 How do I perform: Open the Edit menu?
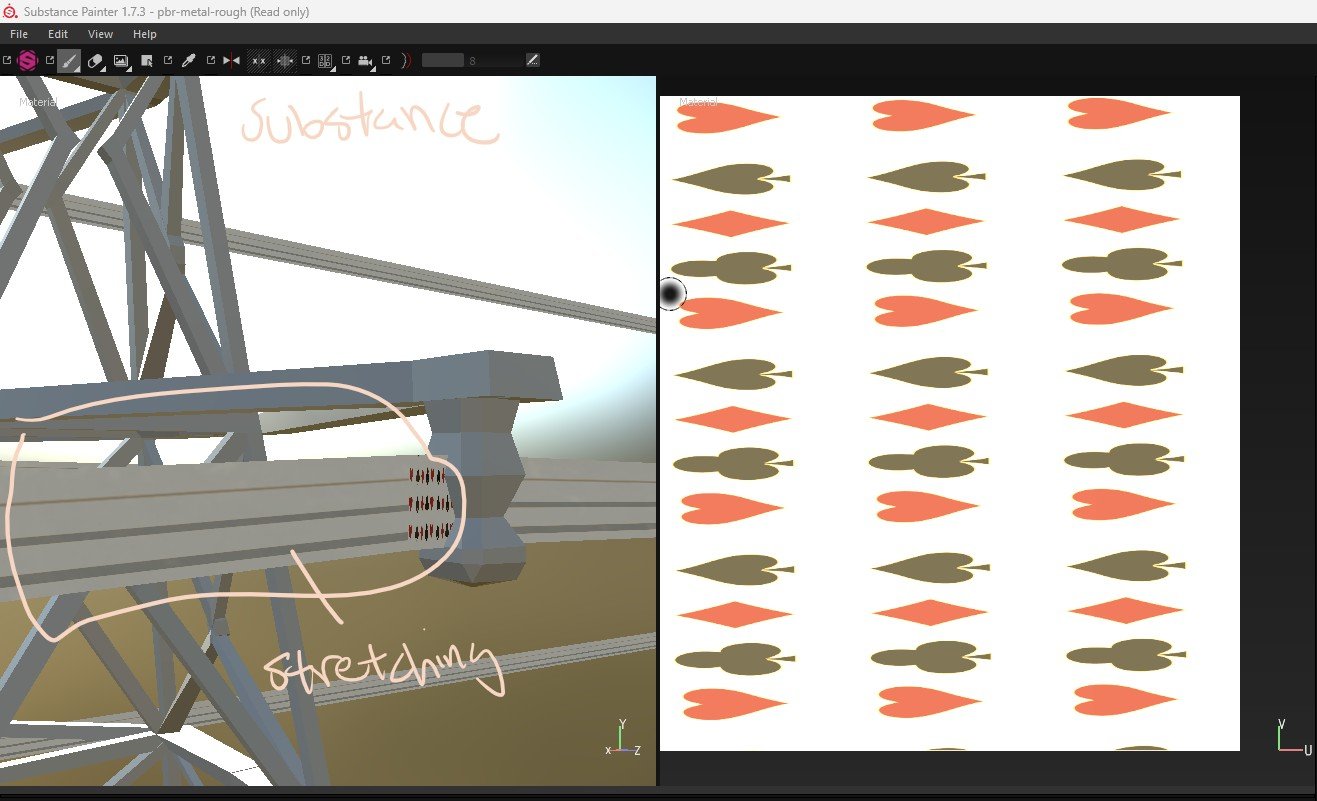tap(58, 34)
